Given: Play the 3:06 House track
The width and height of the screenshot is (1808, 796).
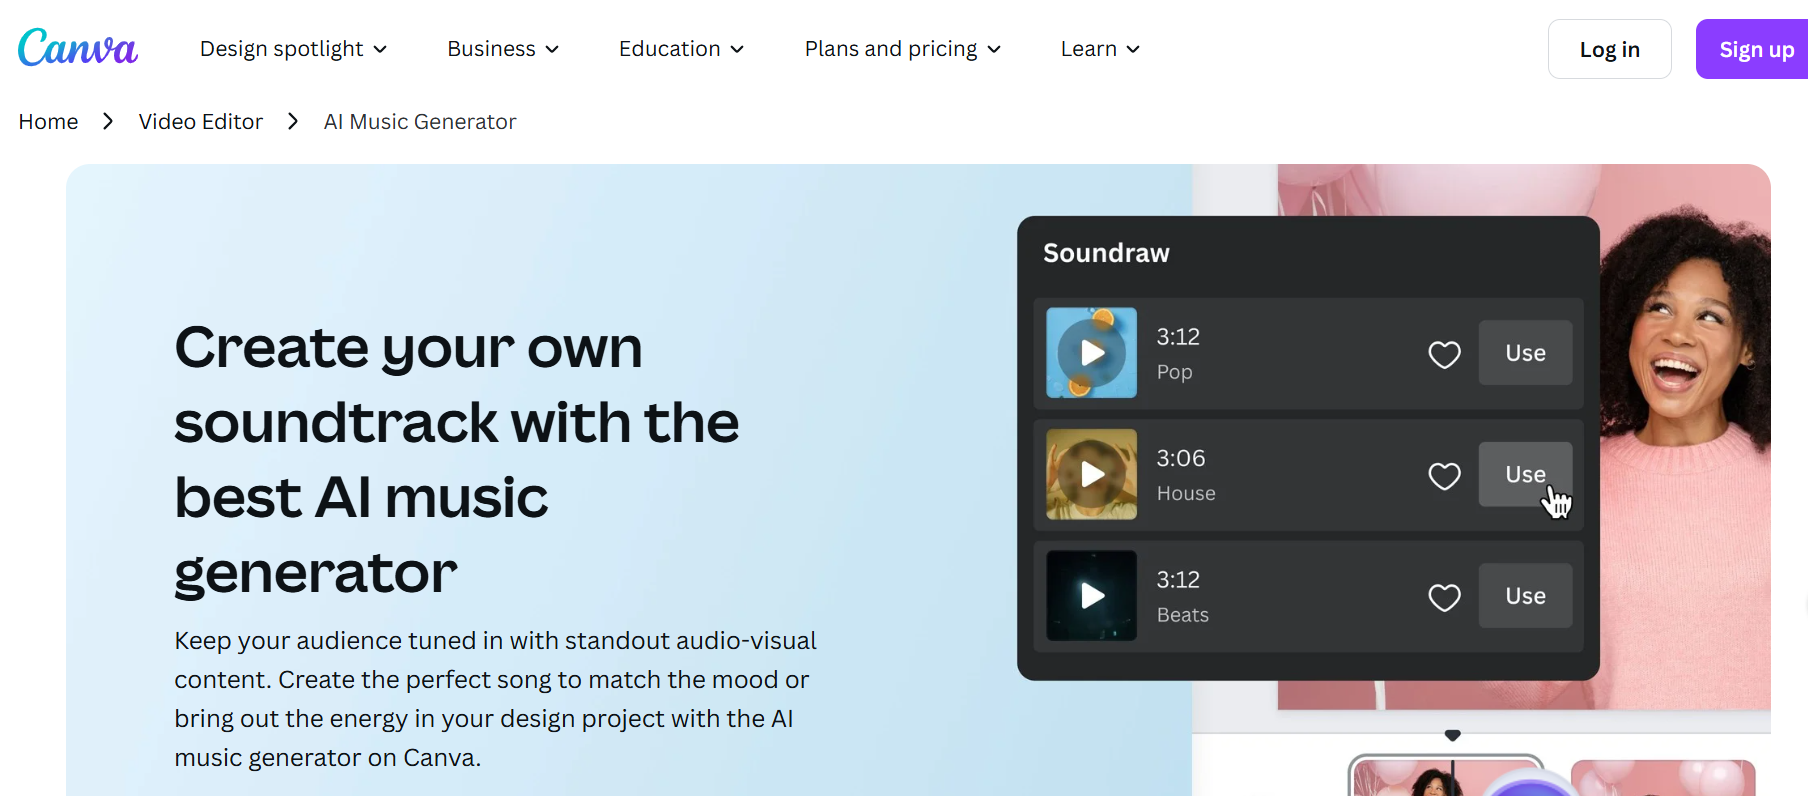Looking at the screenshot, I should (1091, 474).
